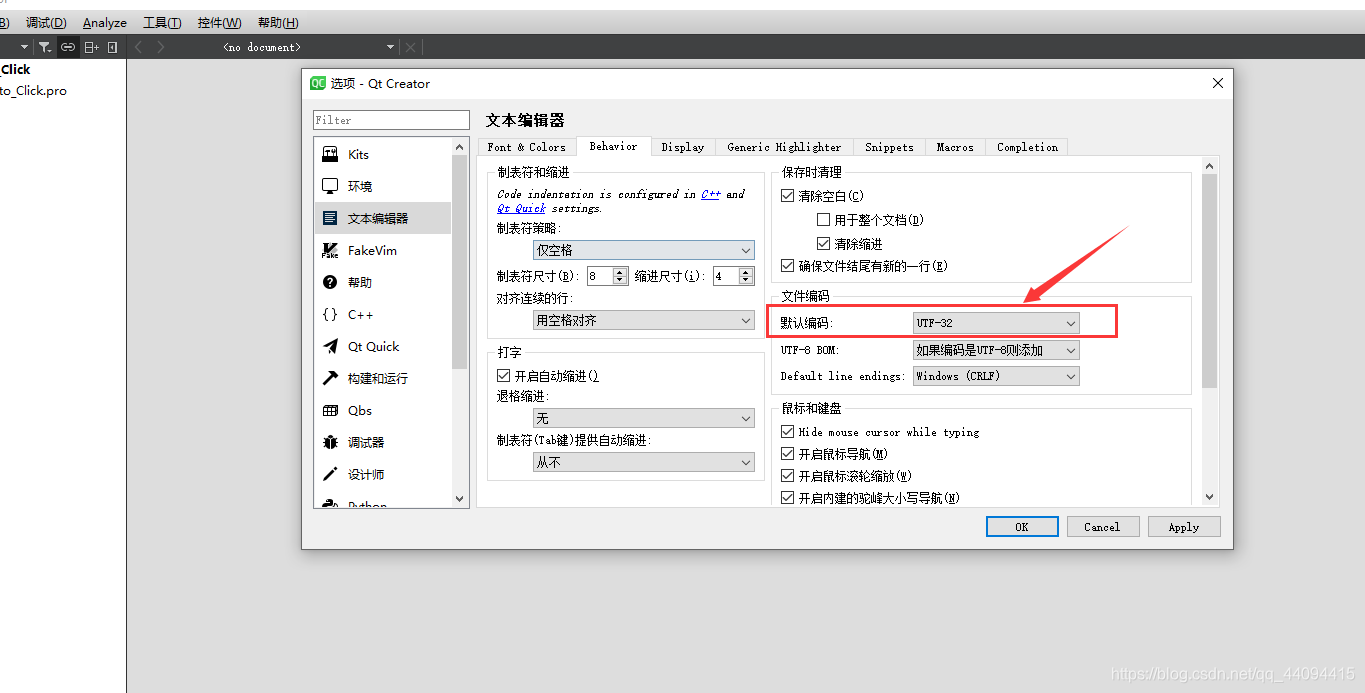Toggle the synchronize-with-editor link icon

(x=68, y=47)
